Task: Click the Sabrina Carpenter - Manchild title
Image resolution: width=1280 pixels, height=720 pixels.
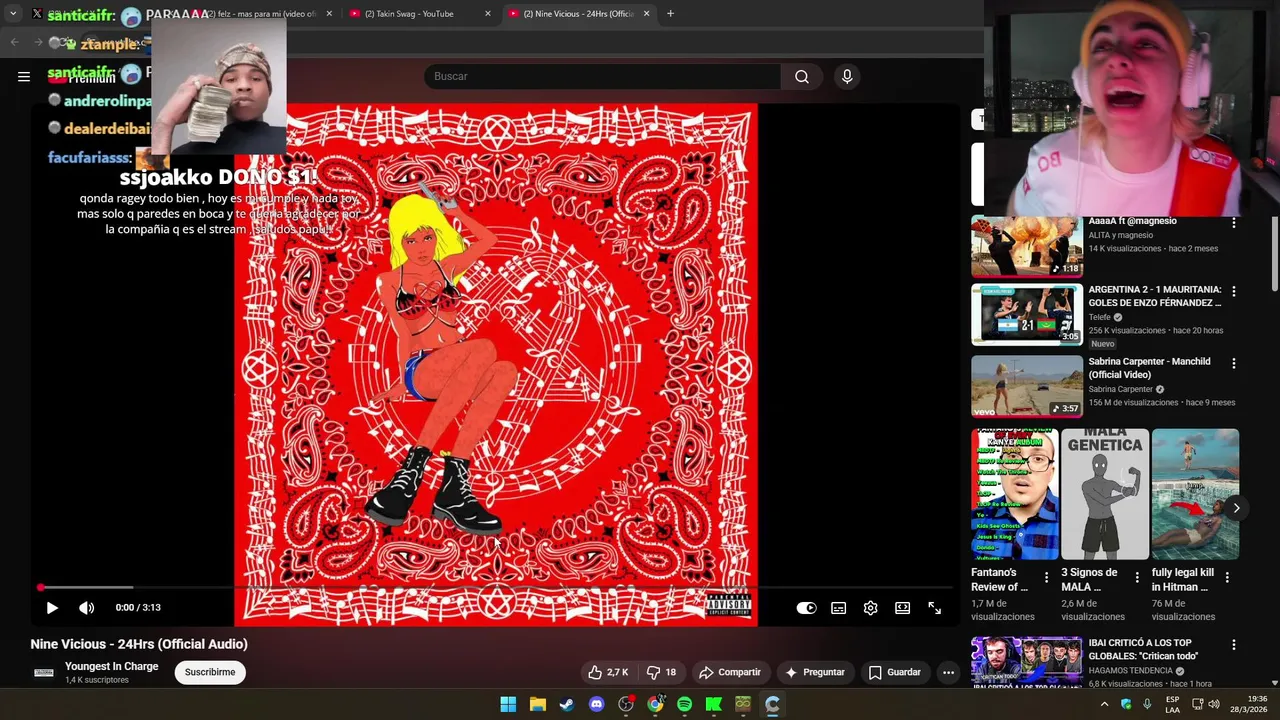Action: (1149, 368)
